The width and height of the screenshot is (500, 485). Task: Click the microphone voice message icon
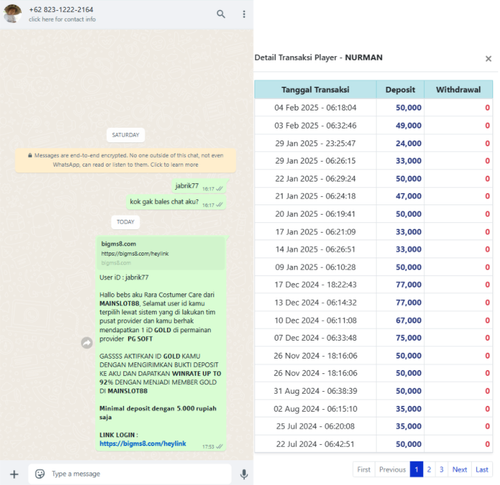click(x=244, y=474)
